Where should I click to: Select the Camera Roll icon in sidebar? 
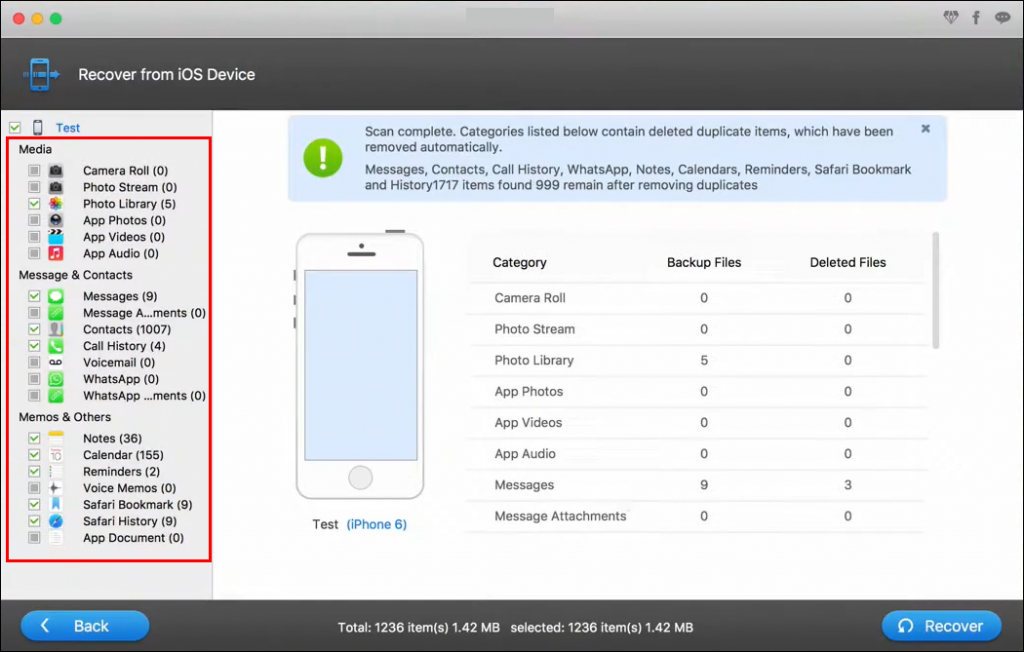pyautogui.click(x=54, y=170)
